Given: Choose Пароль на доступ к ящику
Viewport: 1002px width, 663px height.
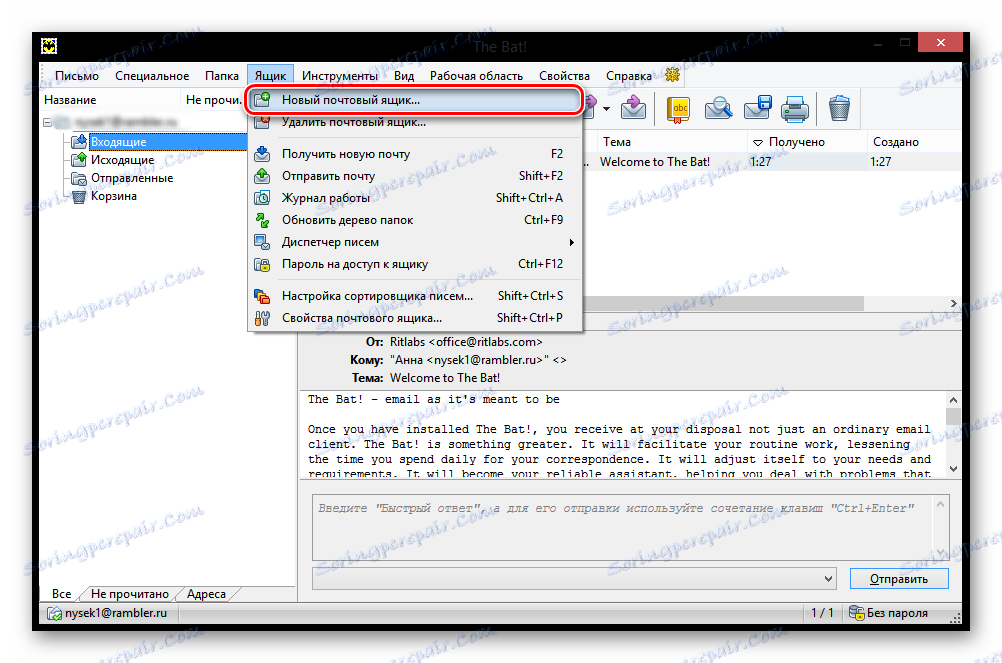Looking at the screenshot, I should pos(415,264).
